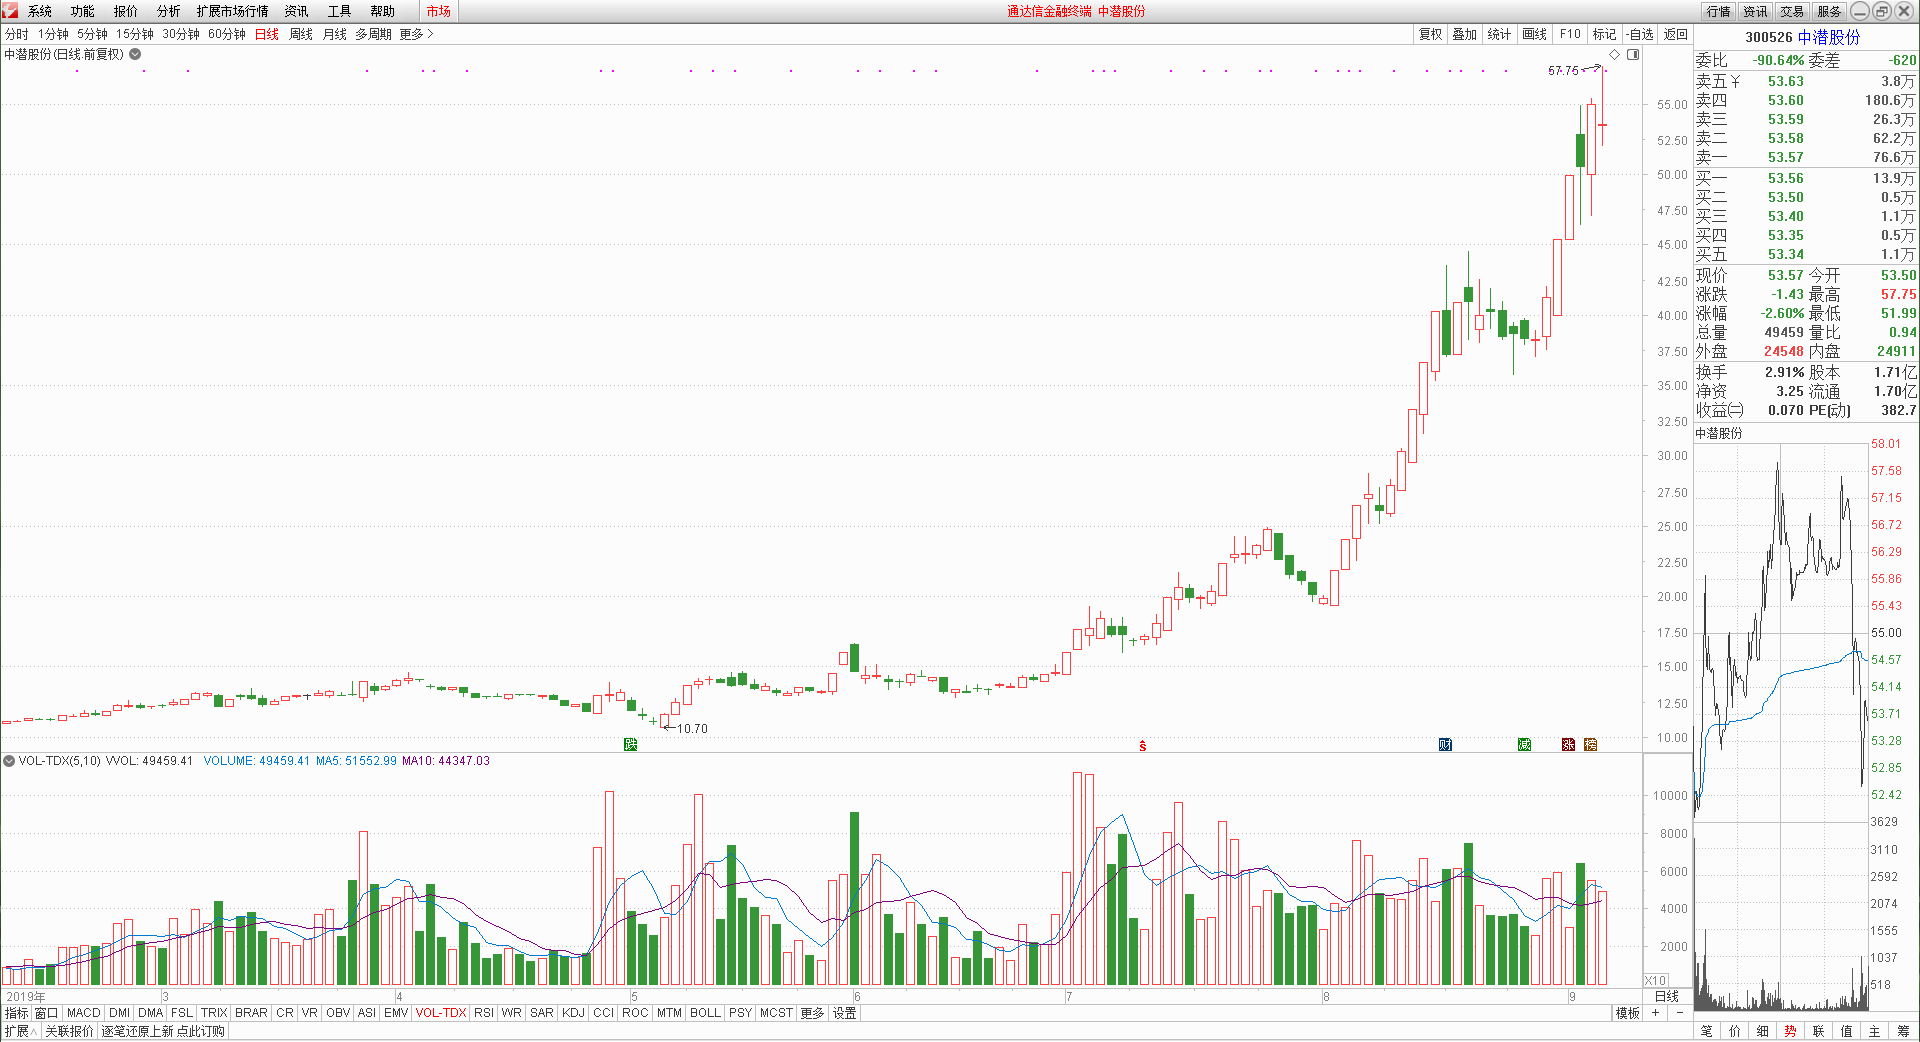Click the 关联报价 tab
Screen dimensions: 1920x1042
click(x=69, y=1031)
